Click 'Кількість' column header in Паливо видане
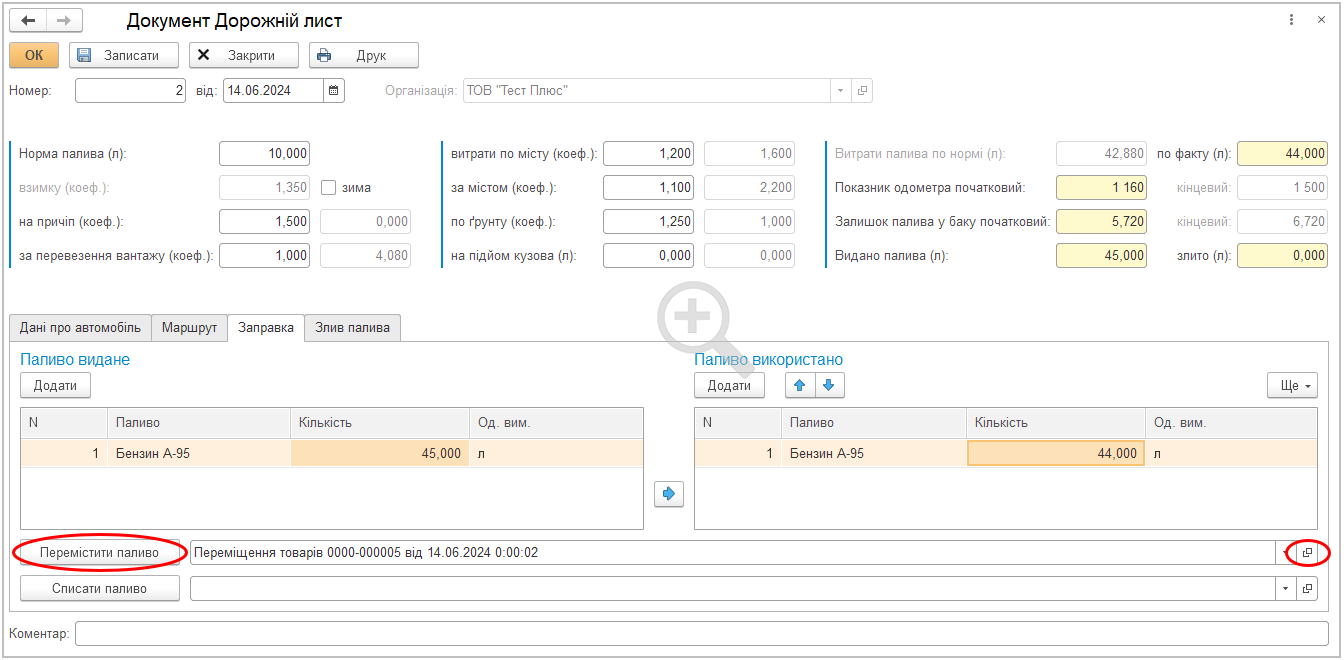 380,423
